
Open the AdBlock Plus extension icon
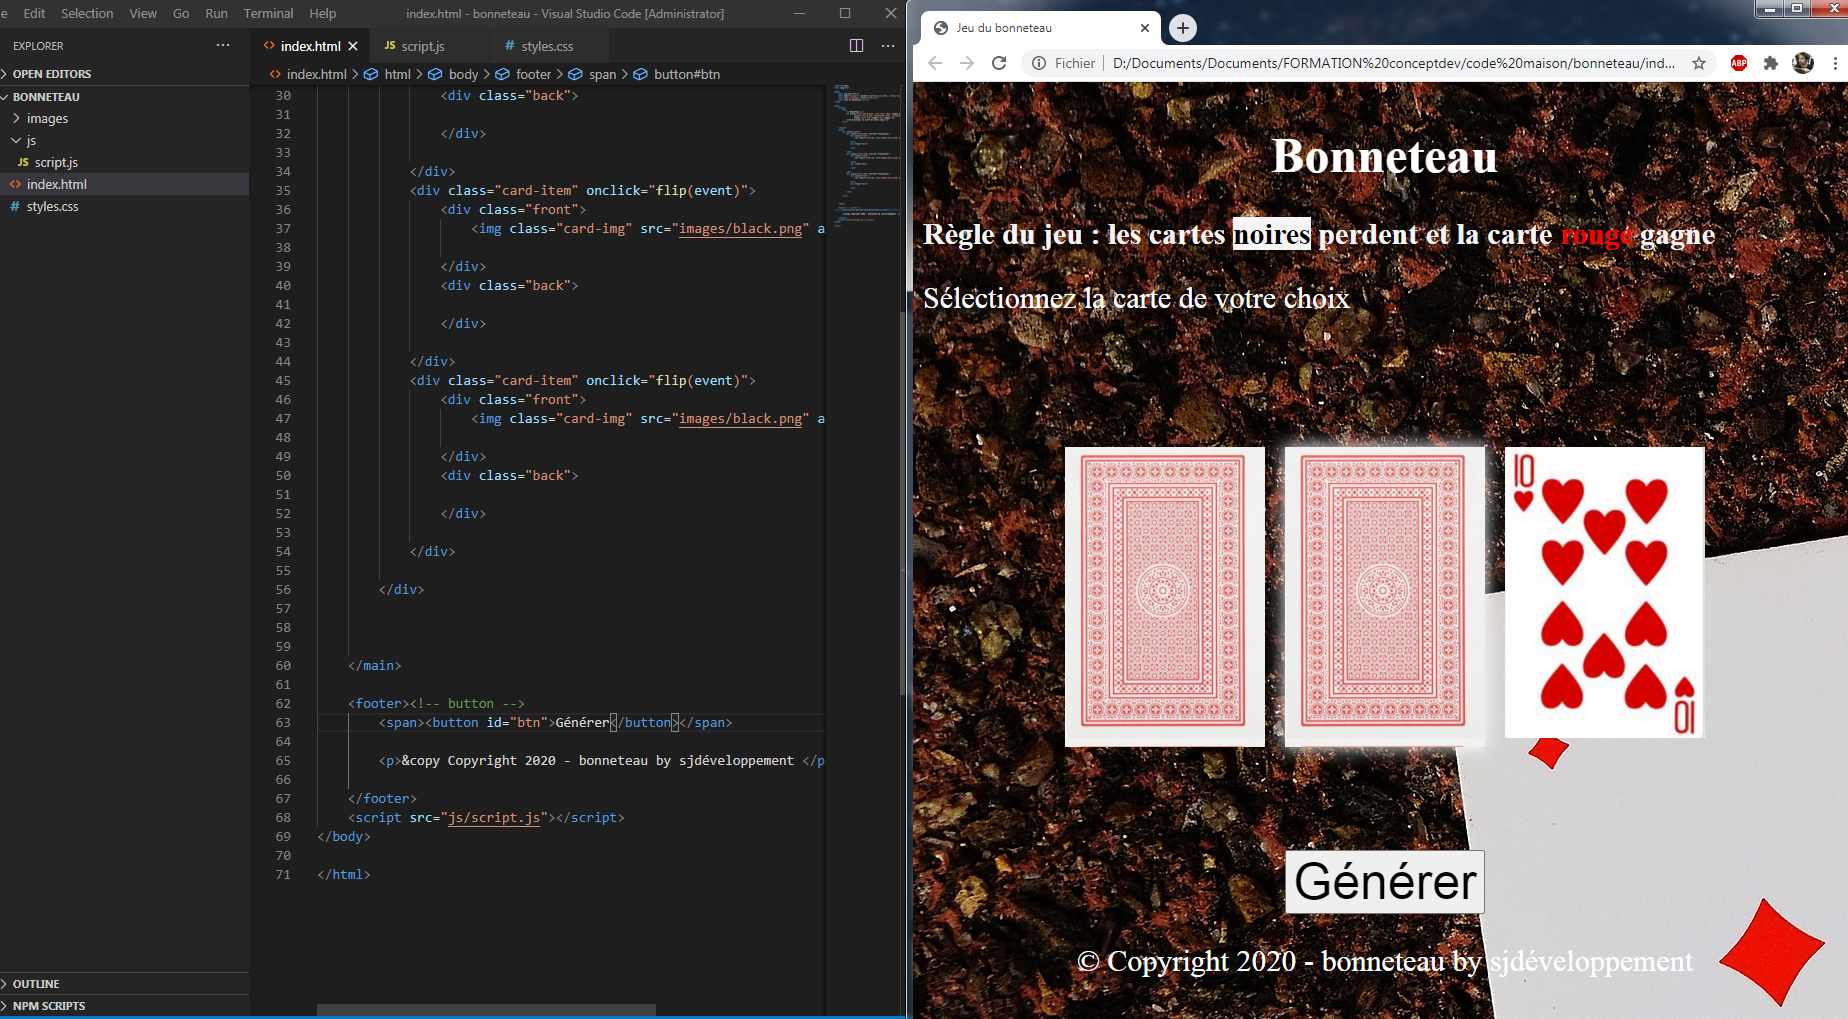[x=1739, y=63]
